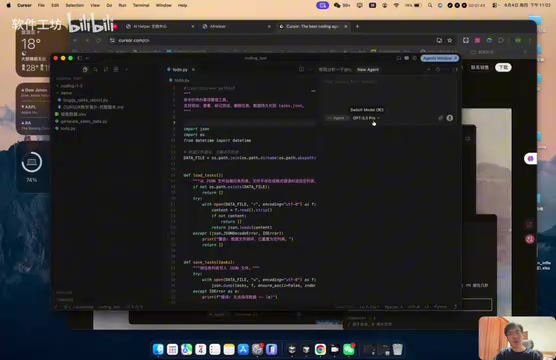The width and height of the screenshot is (556, 360).
Task: Open the editor more actions ellipsis
Action: click(x=310, y=70)
